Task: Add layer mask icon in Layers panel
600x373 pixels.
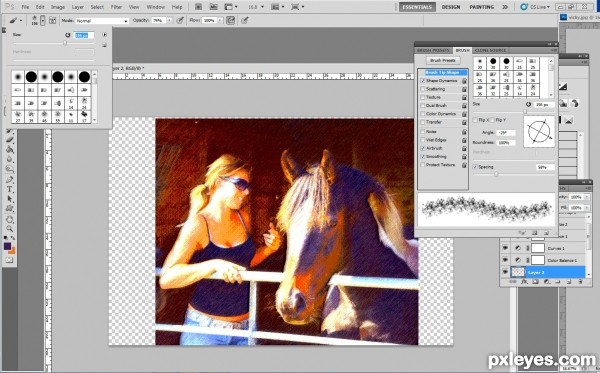Action: coord(535,282)
